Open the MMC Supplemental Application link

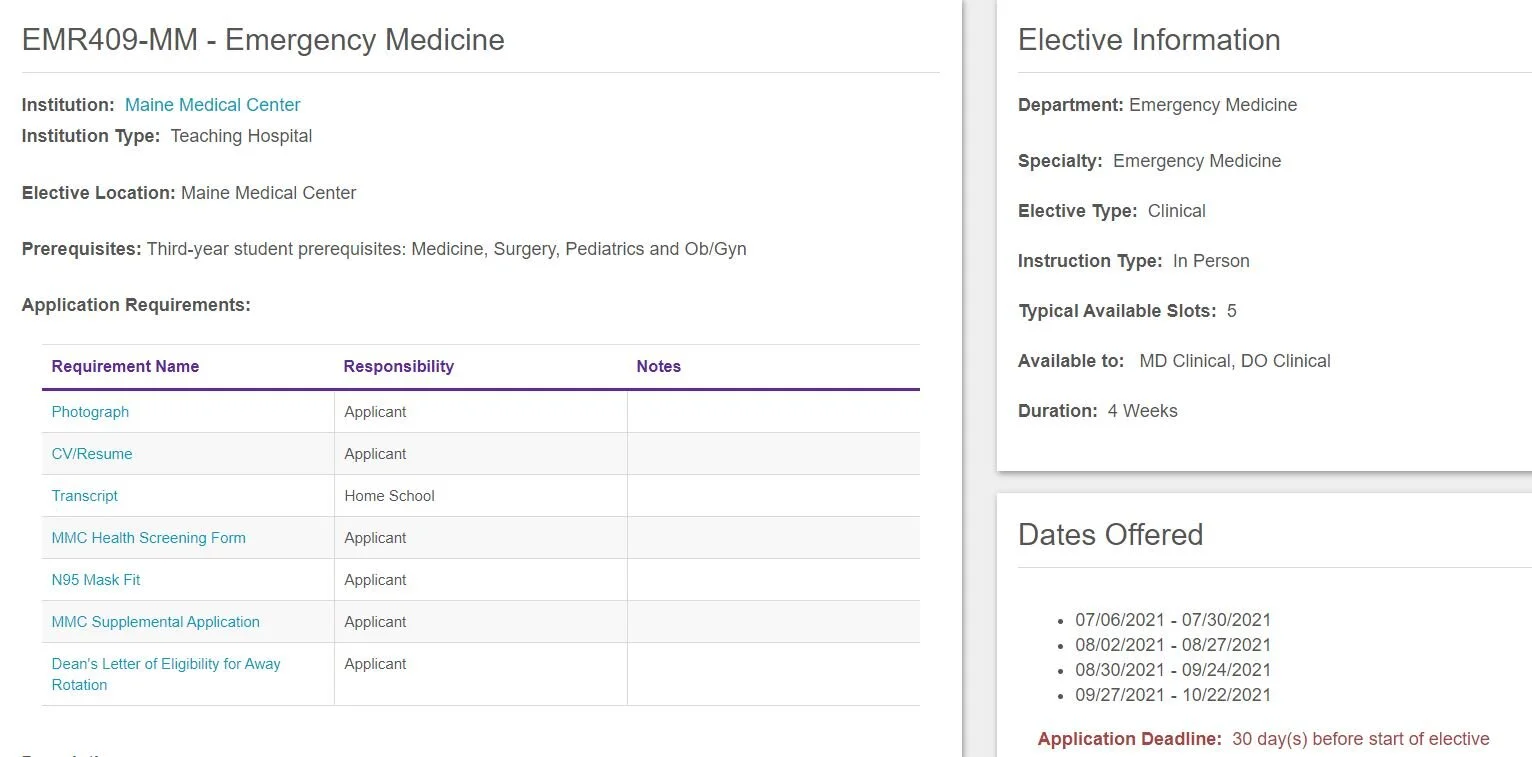point(155,622)
